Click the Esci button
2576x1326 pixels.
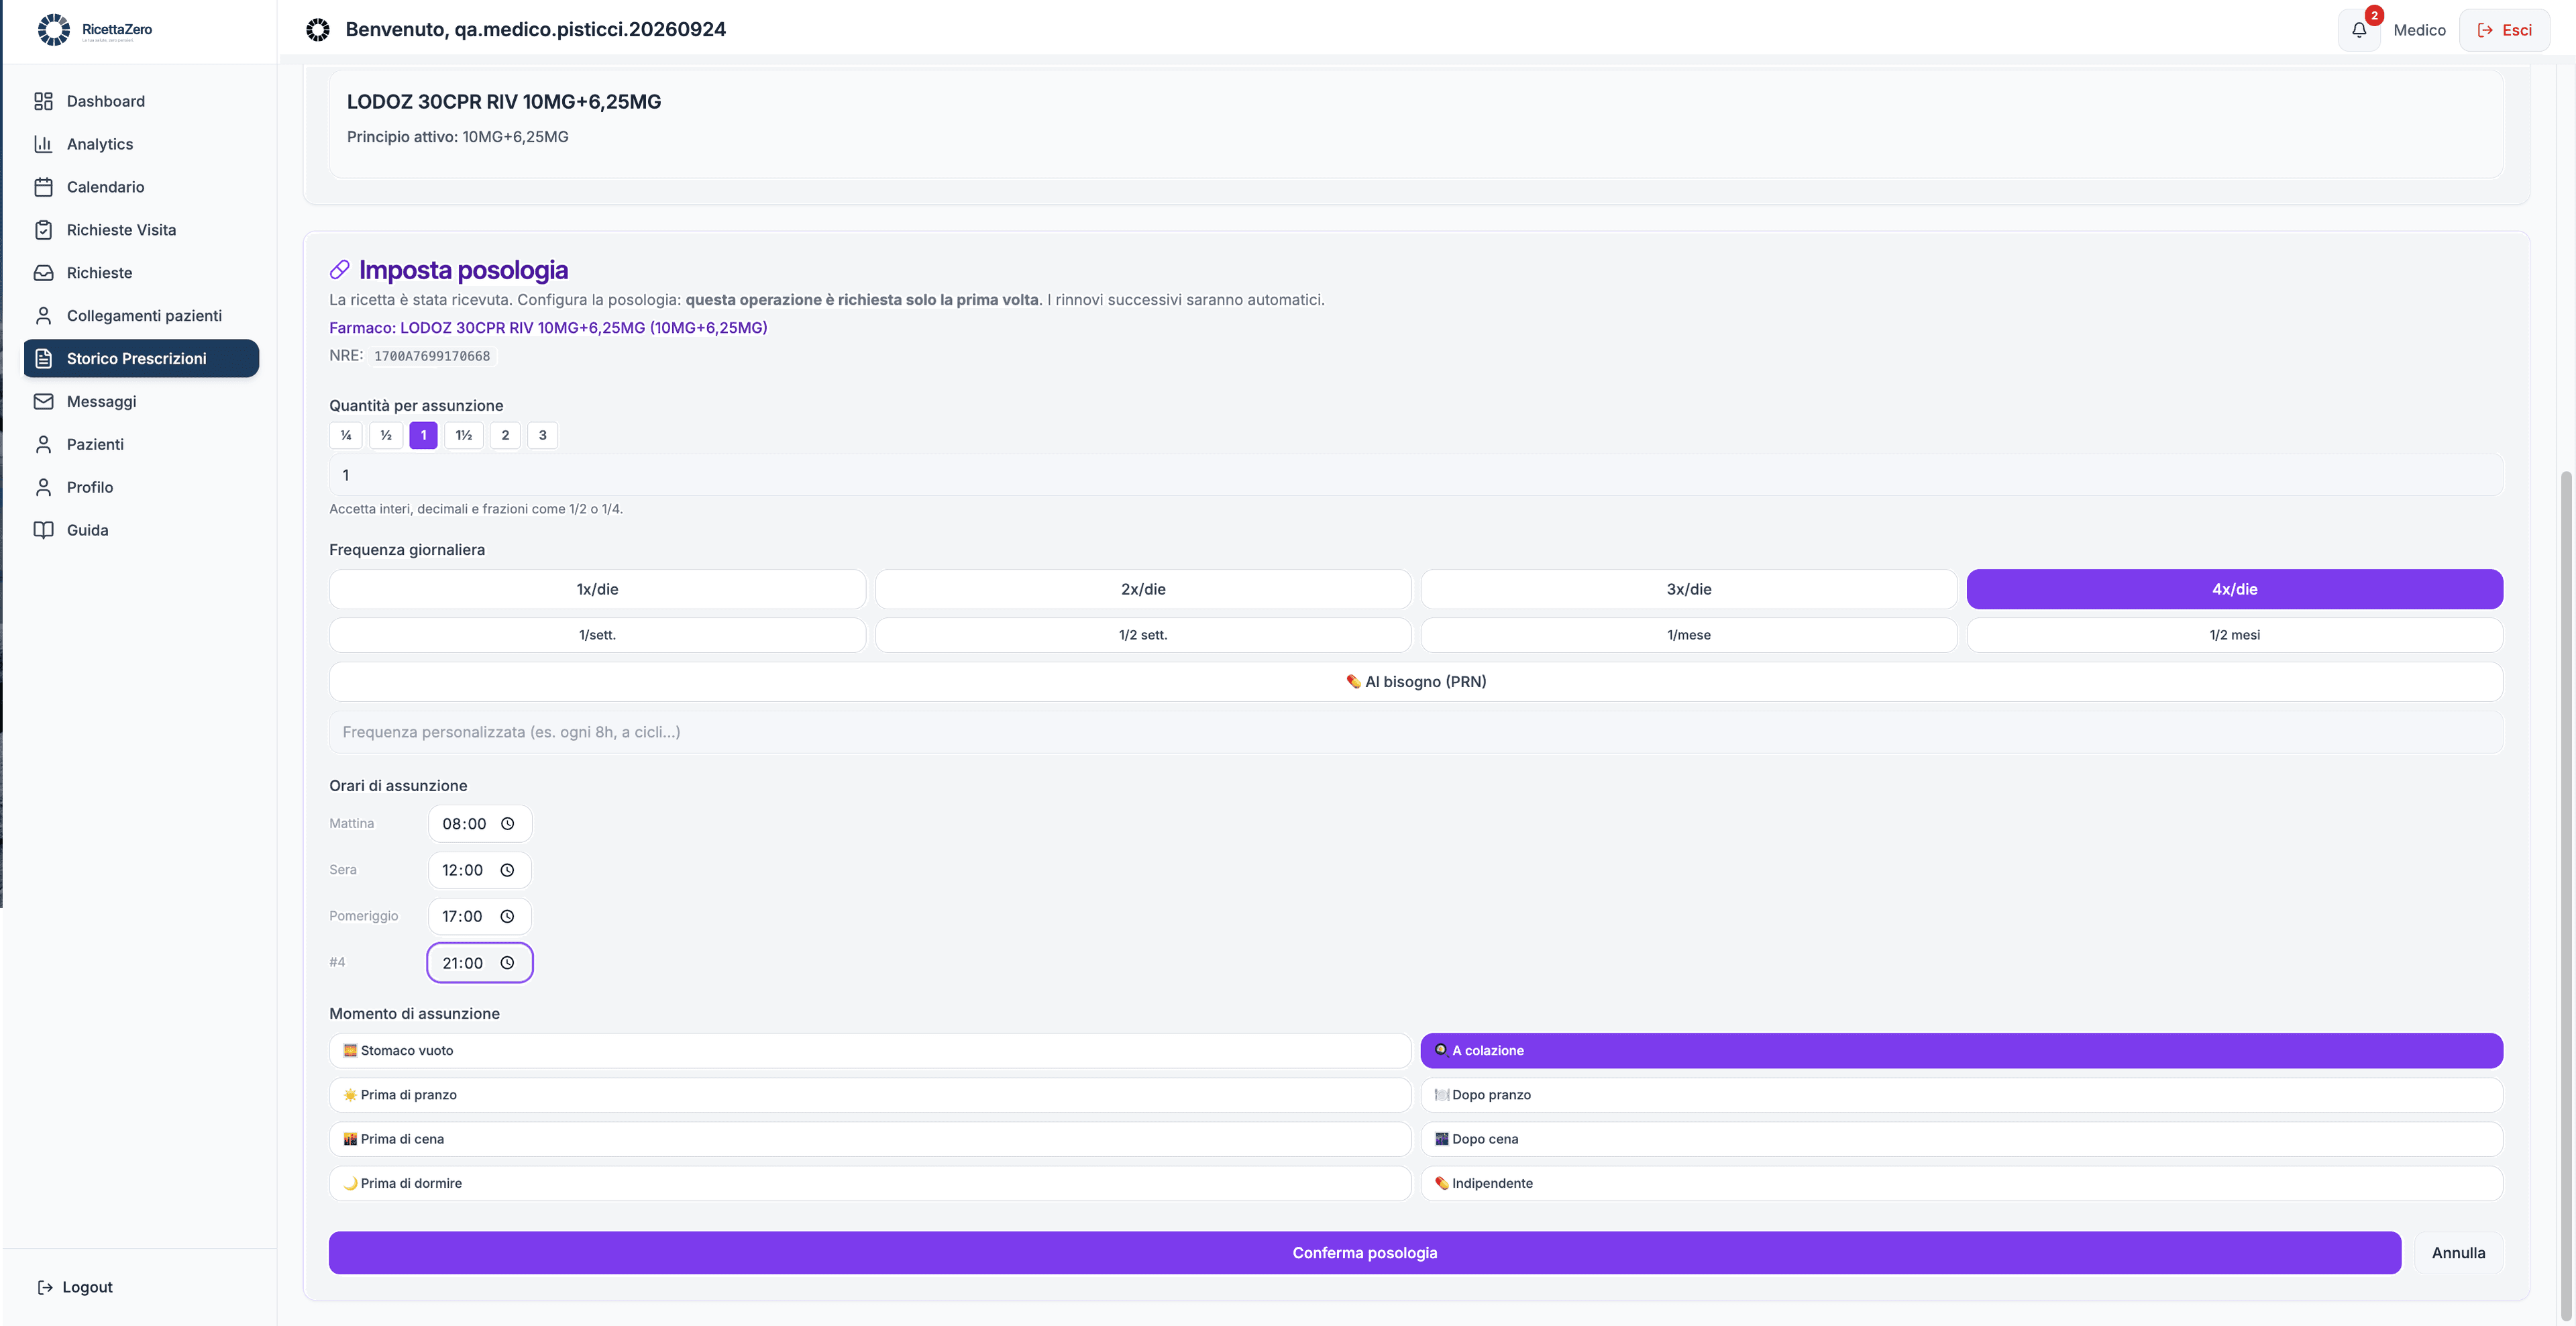coord(2504,30)
